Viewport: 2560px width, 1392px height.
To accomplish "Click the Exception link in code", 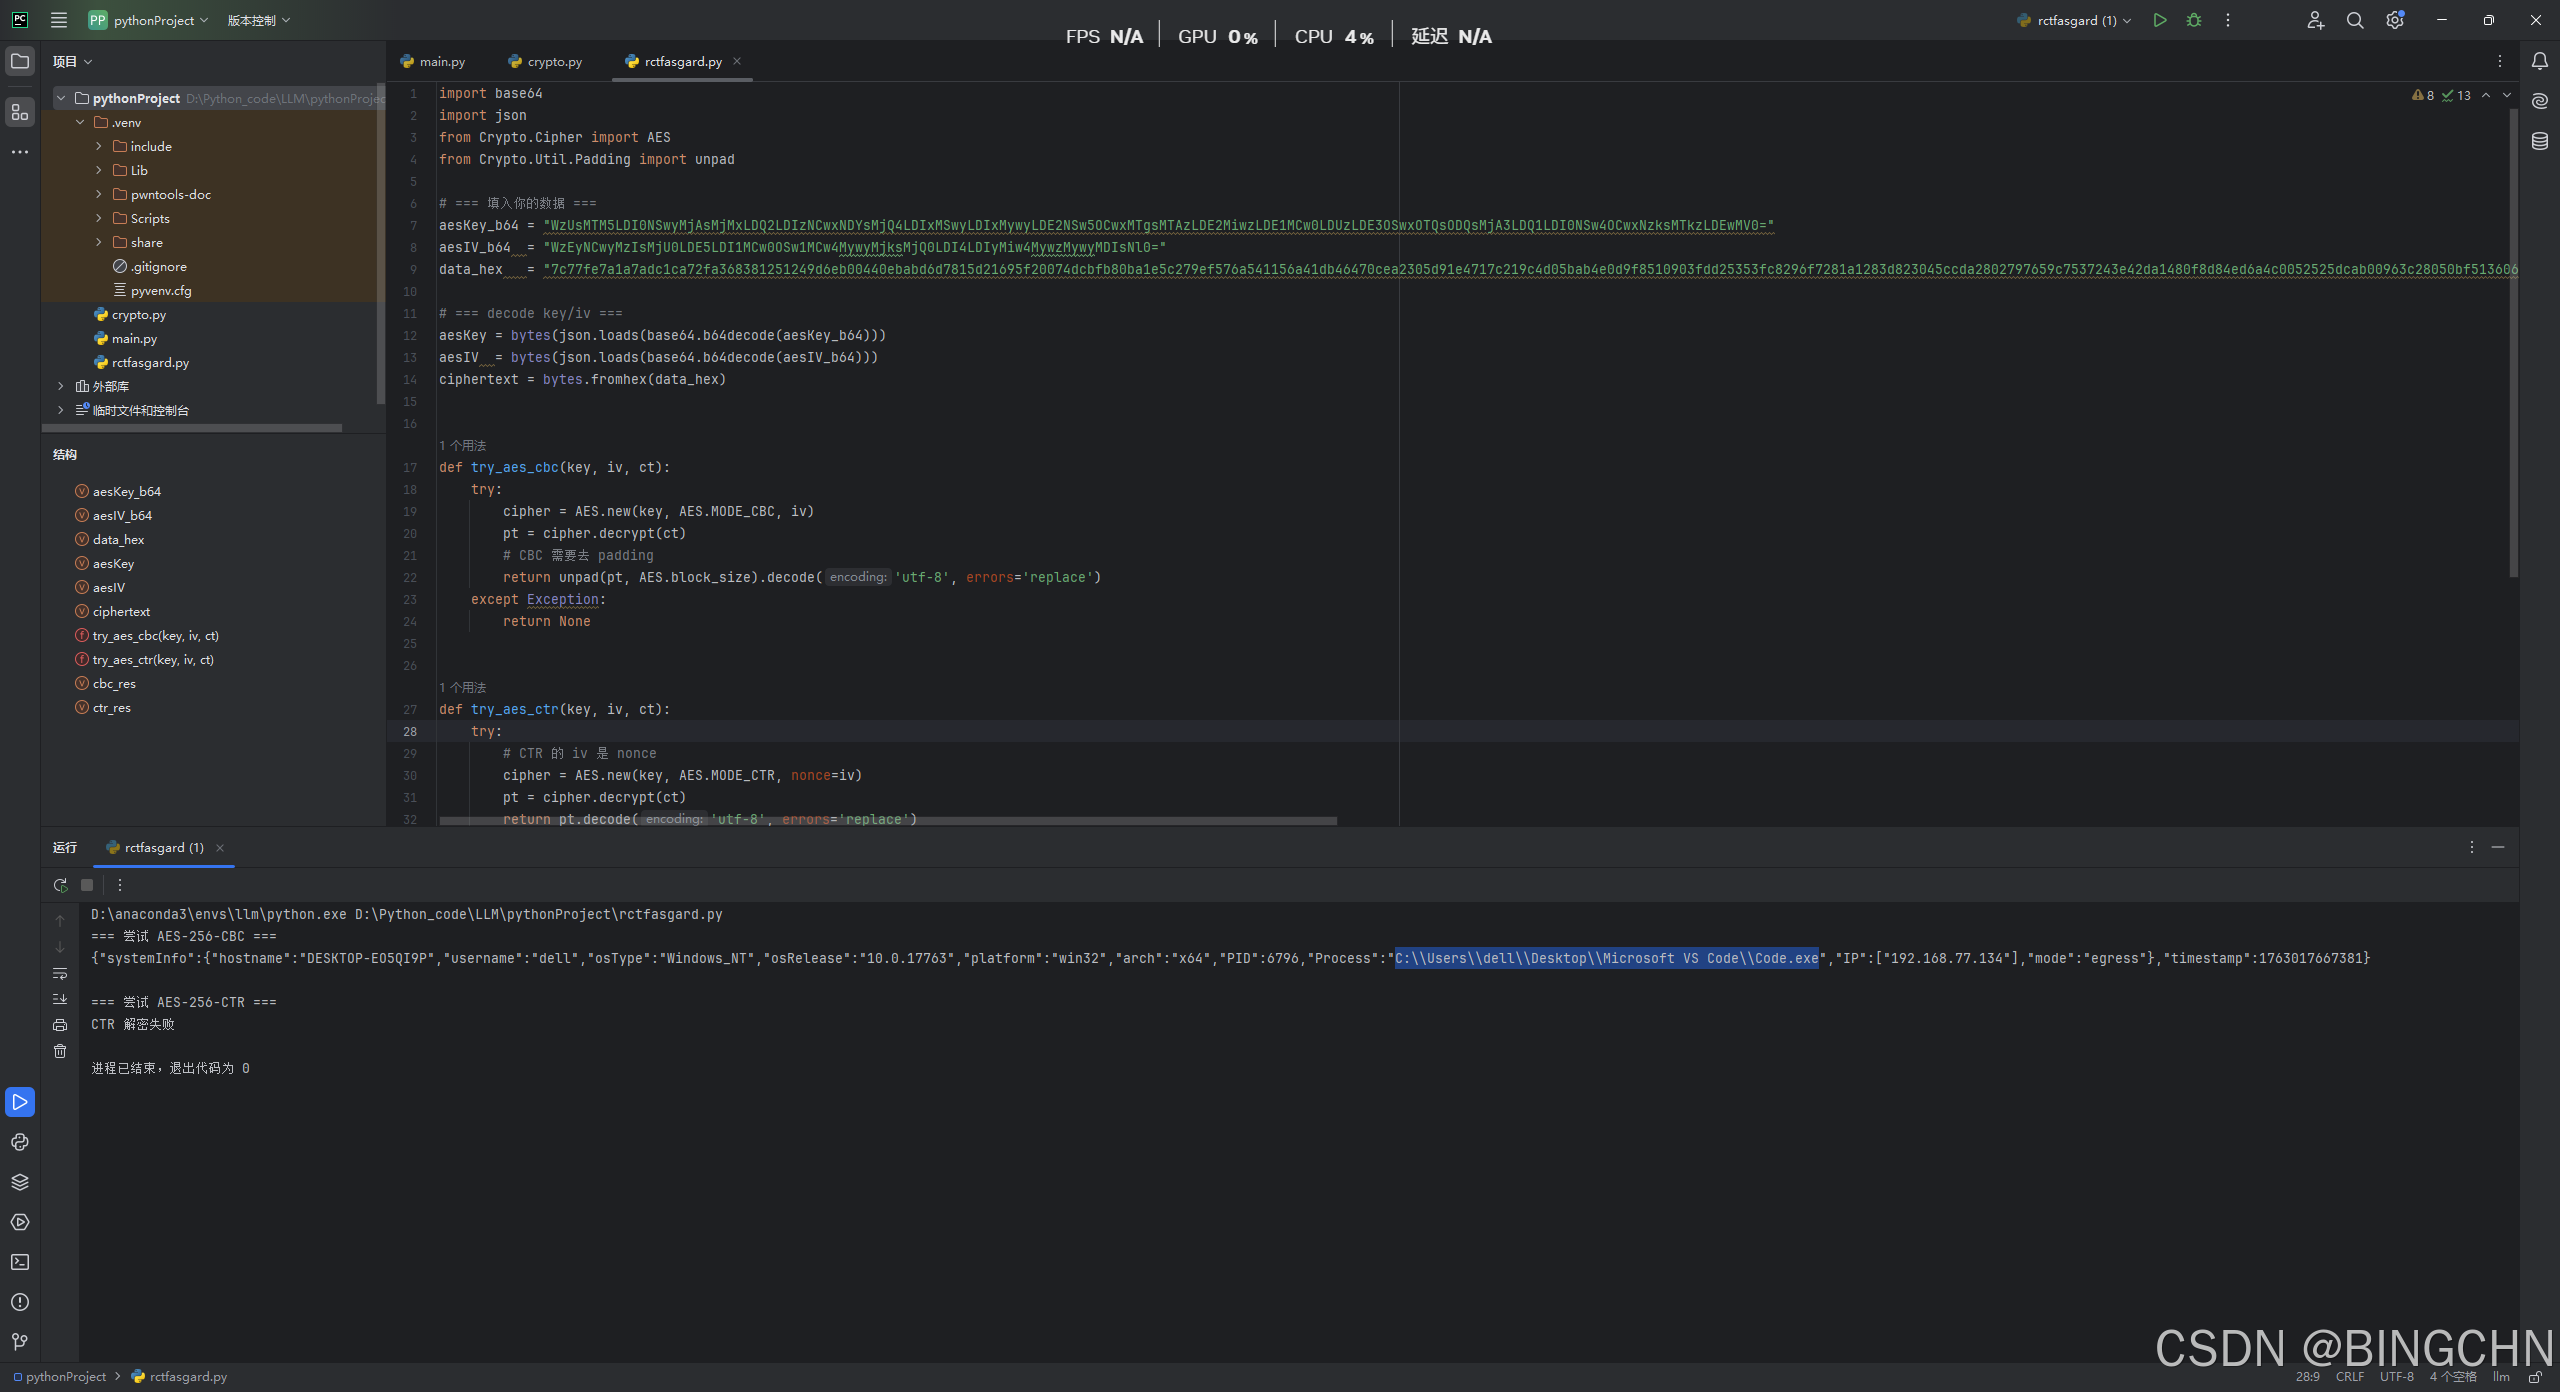I will pos(562,599).
